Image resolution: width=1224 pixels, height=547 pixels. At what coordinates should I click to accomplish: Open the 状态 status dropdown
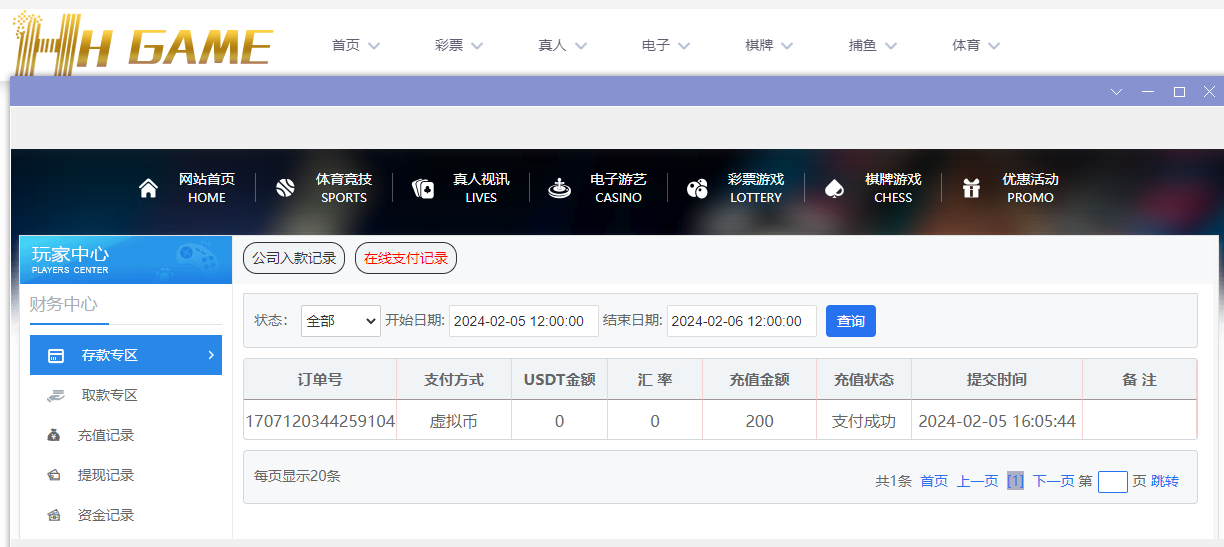[340, 321]
